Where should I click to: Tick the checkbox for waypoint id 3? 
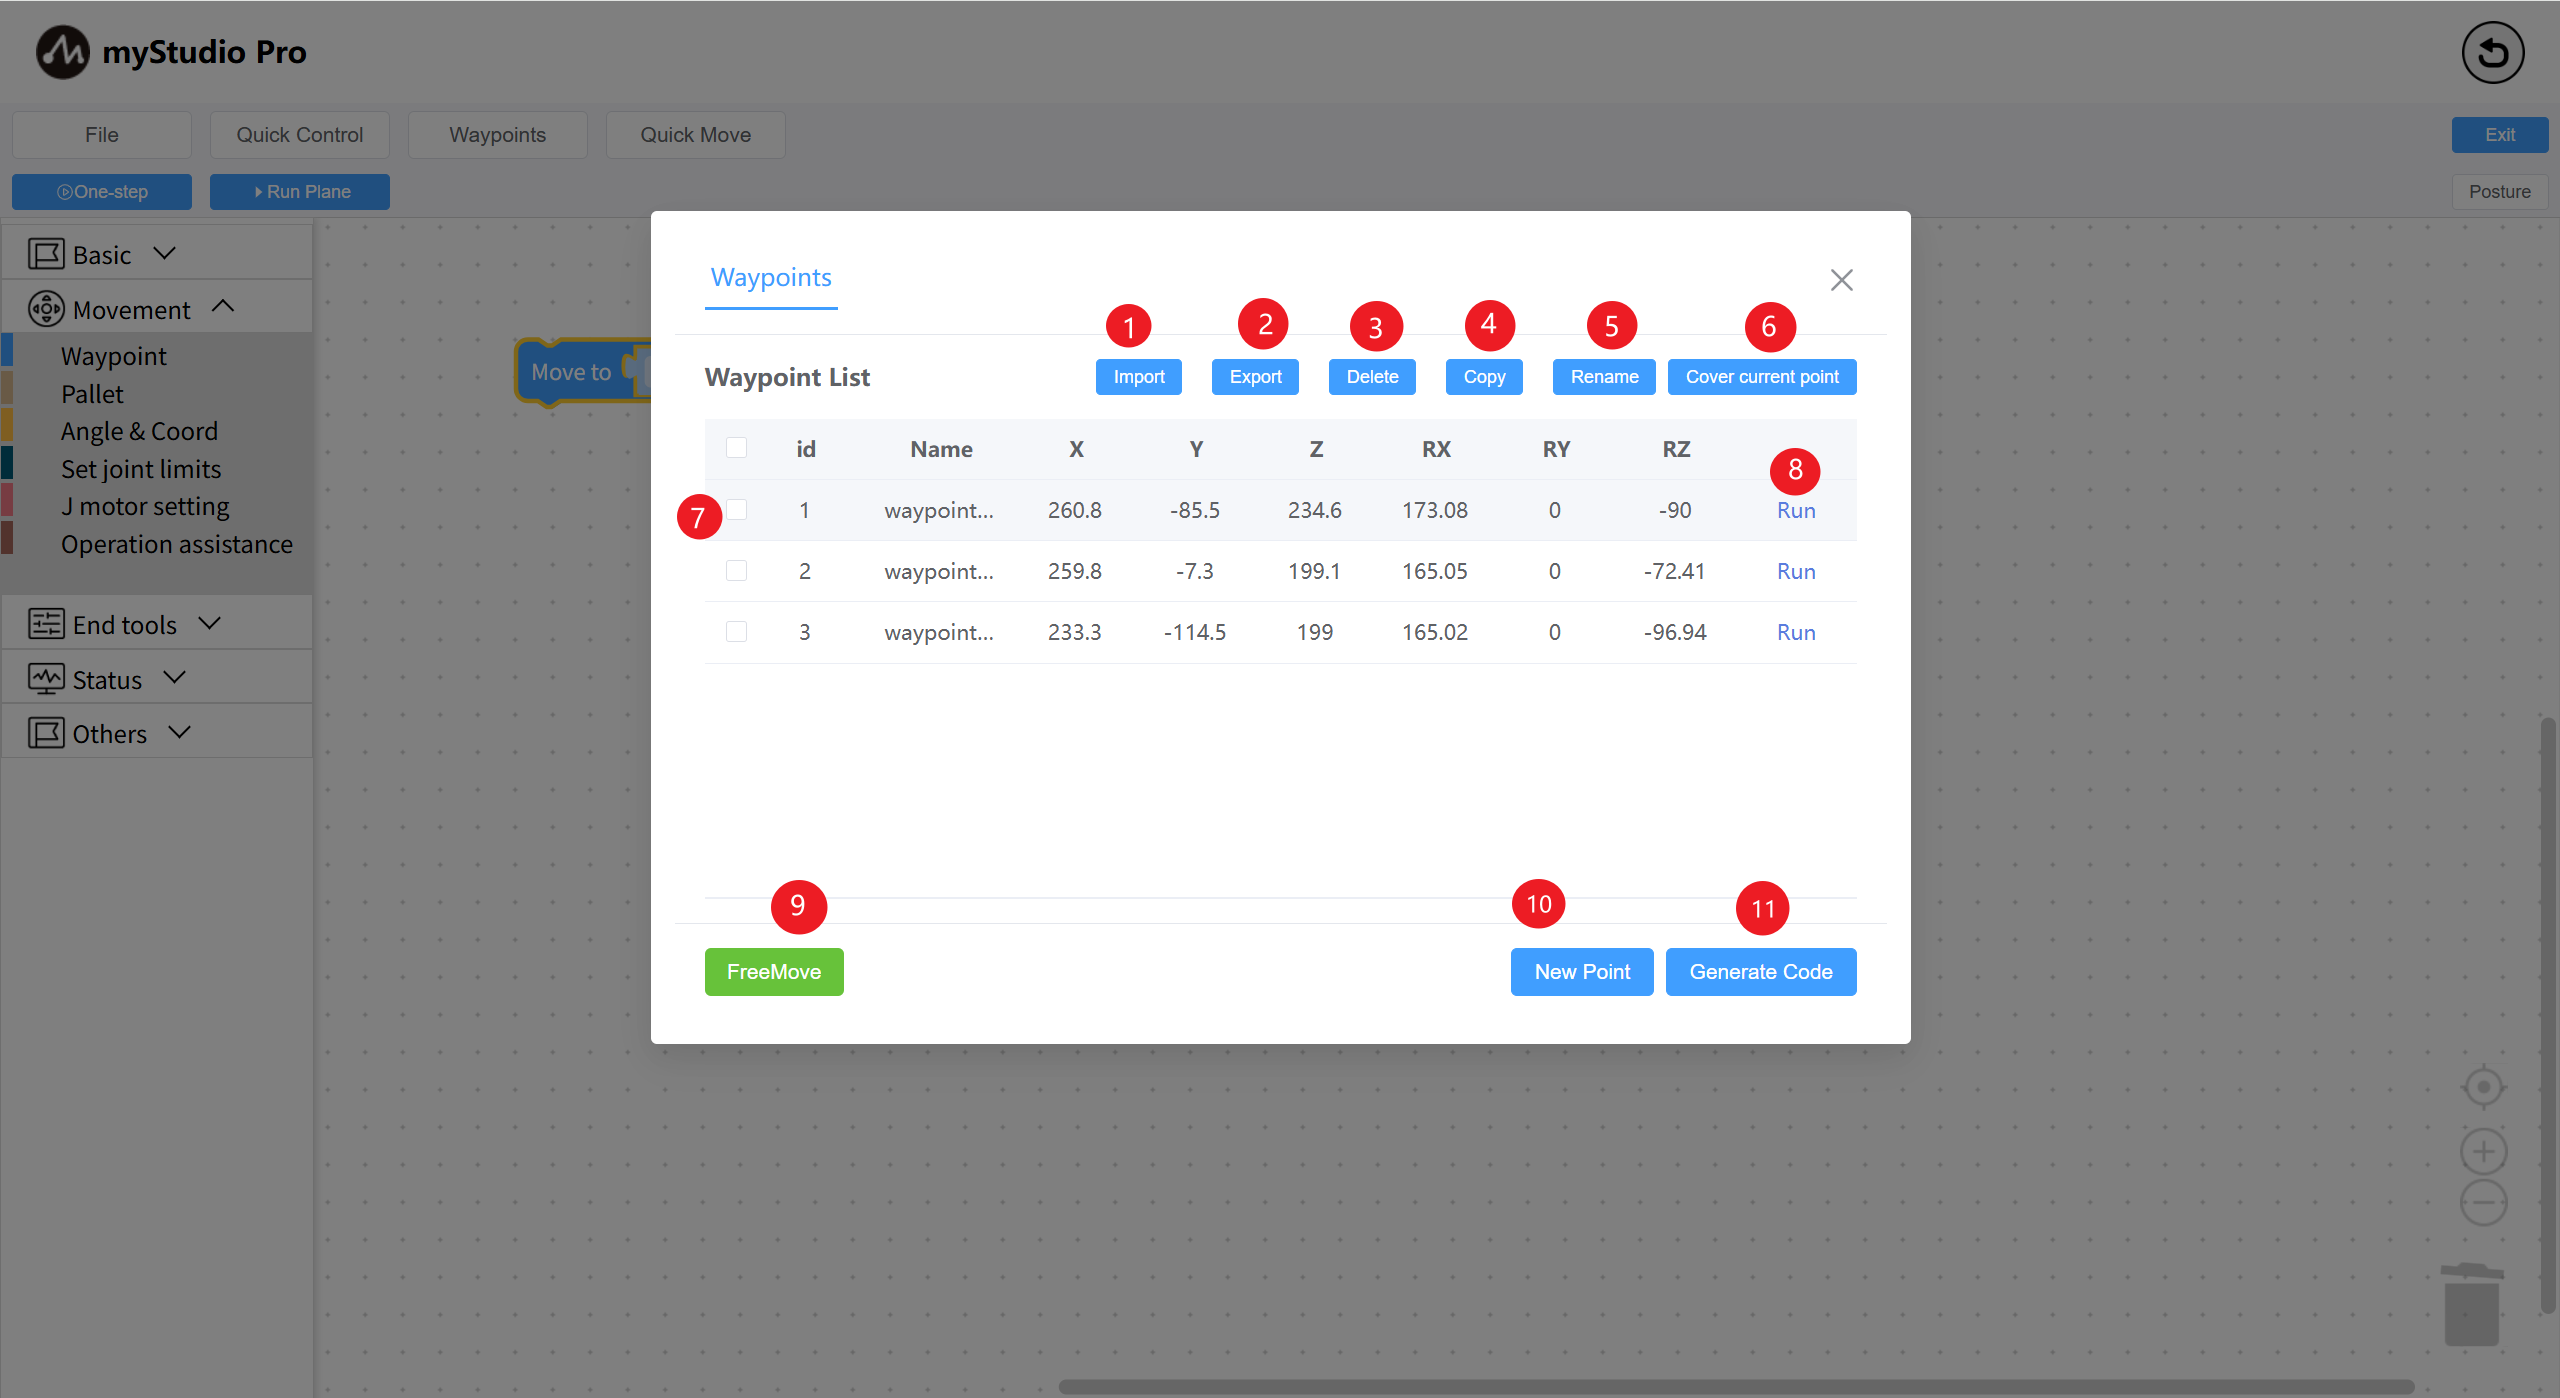(x=736, y=632)
